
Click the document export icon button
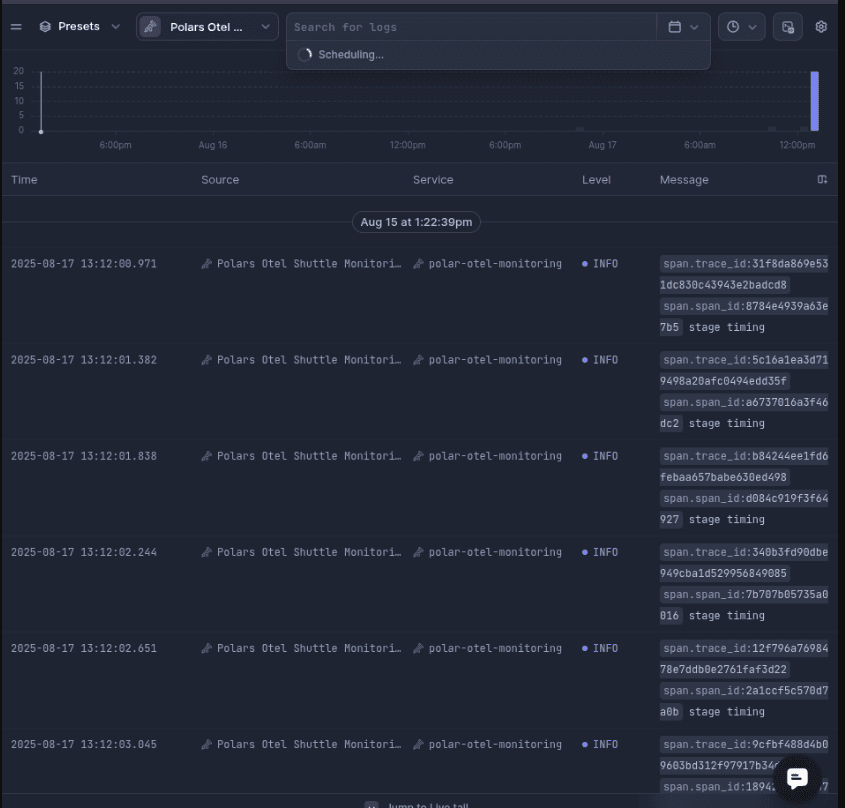click(x=787, y=27)
